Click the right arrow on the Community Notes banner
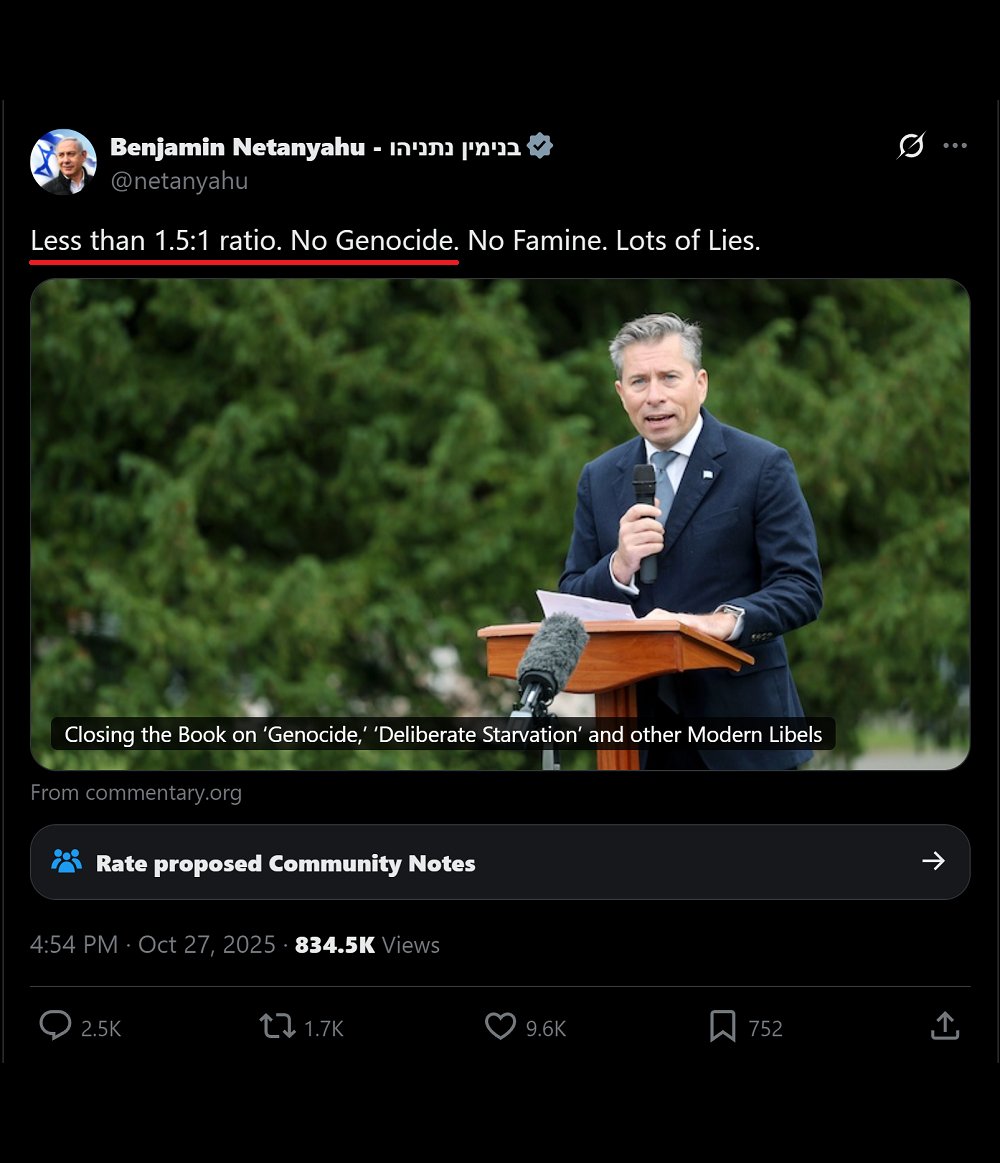 [x=933, y=860]
